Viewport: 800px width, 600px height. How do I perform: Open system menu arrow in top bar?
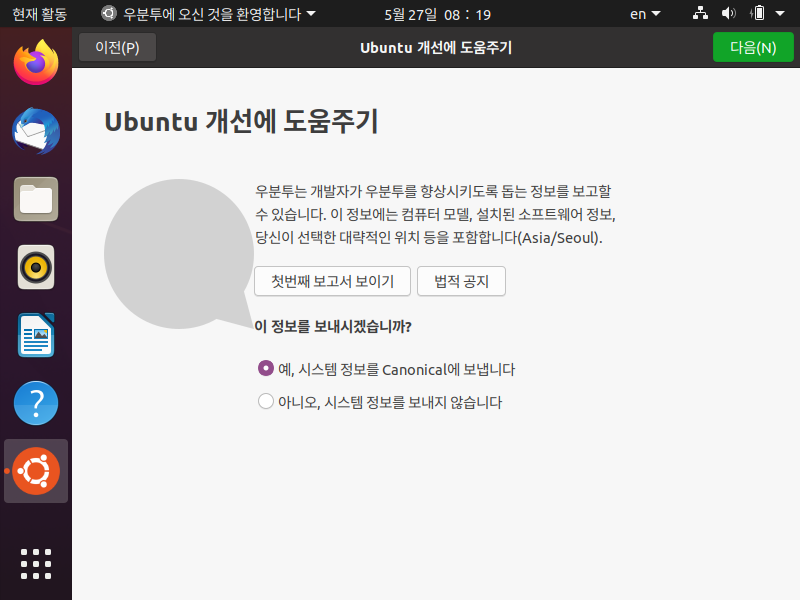(780, 14)
